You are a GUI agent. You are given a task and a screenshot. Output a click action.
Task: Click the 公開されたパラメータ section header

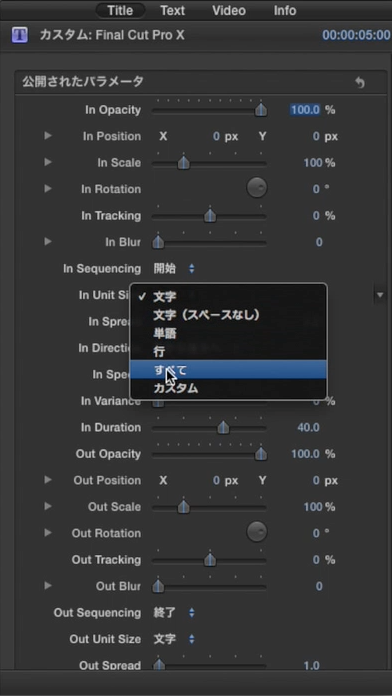pos(83,82)
